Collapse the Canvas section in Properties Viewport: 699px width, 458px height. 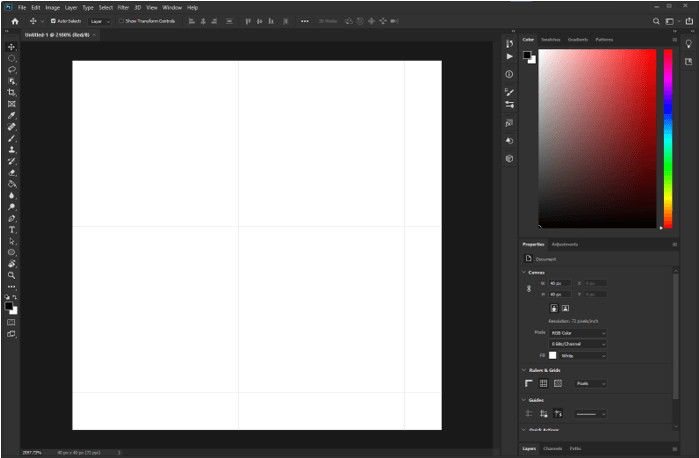pyautogui.click(x=524, y=271)
